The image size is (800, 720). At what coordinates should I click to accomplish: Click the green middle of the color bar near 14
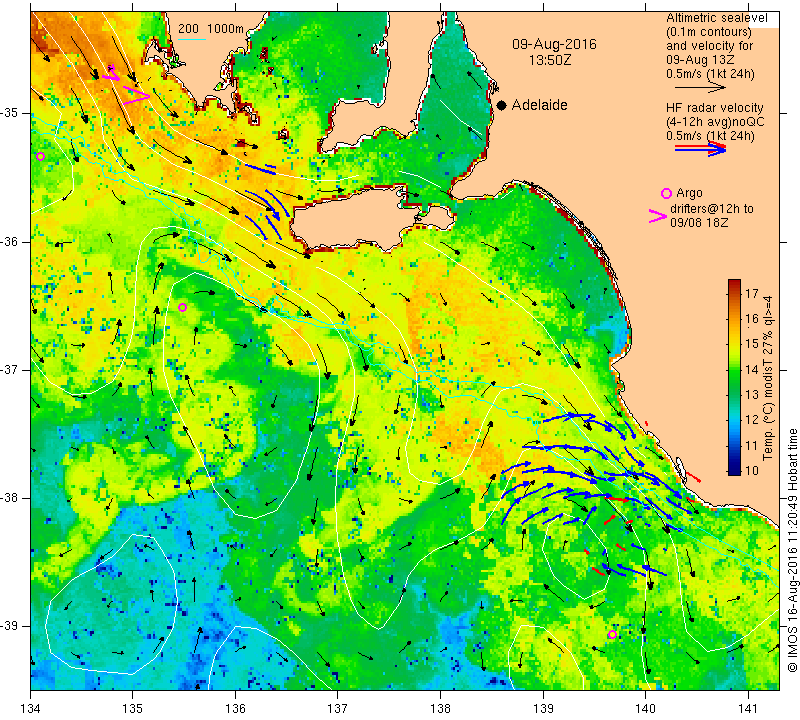point(734,369)
